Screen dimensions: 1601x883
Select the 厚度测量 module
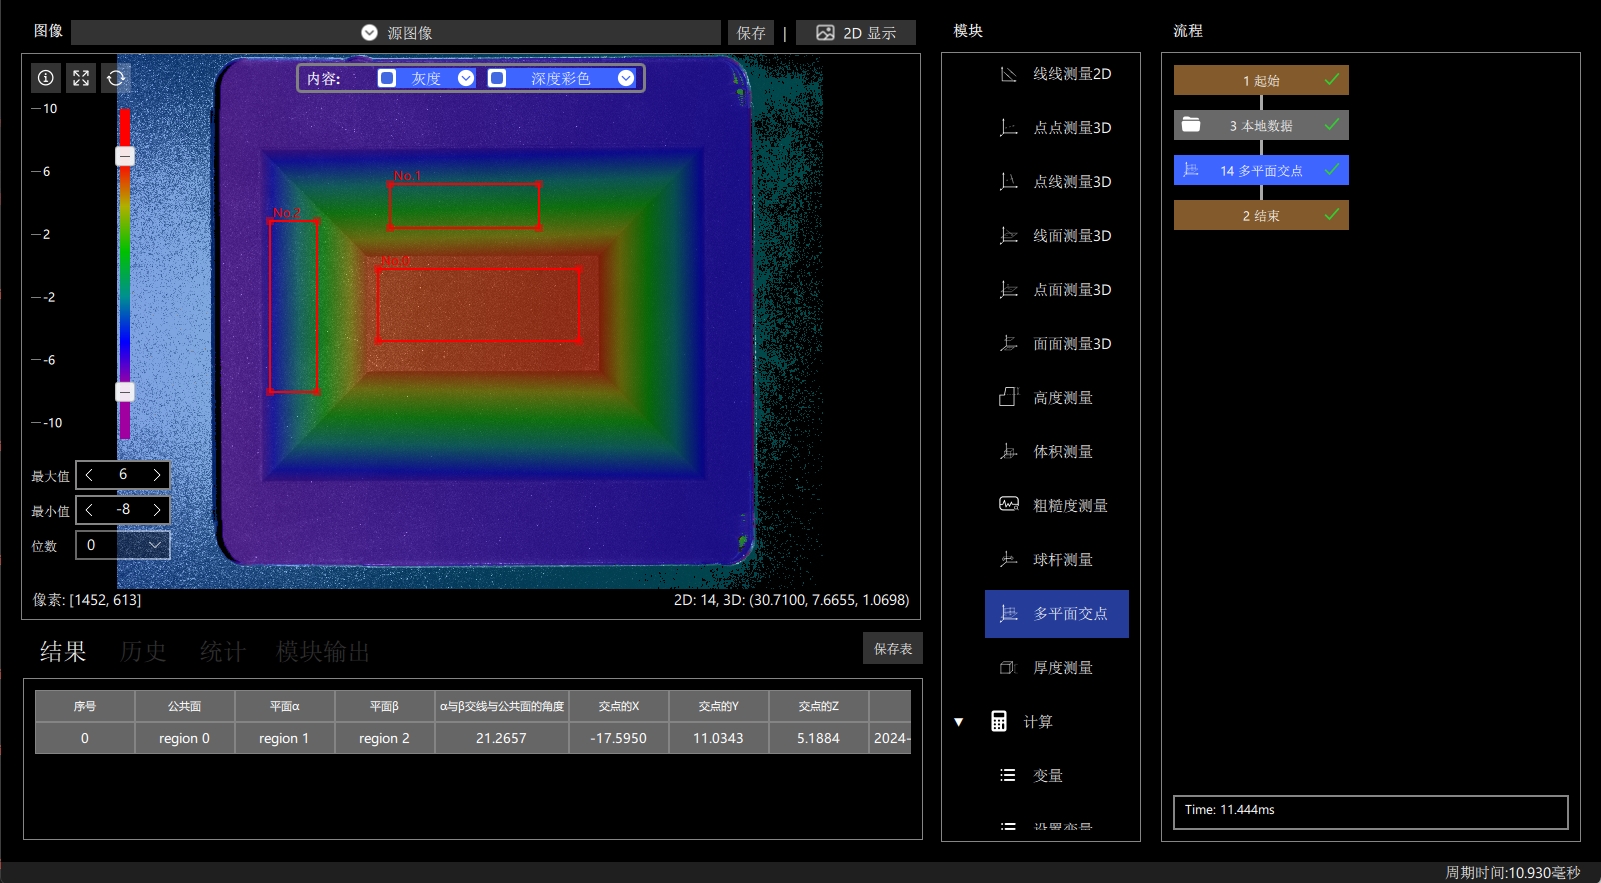point(1057,668)
